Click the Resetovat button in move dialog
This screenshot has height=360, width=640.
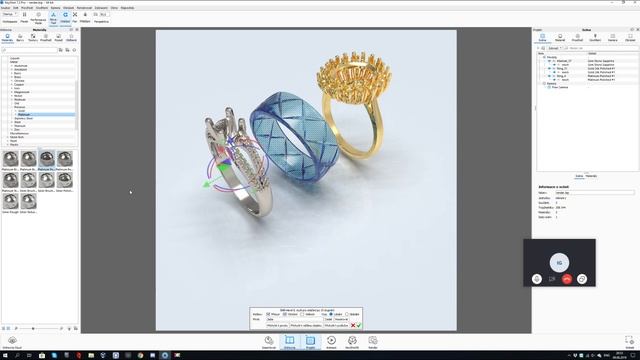tap(342, 319)
